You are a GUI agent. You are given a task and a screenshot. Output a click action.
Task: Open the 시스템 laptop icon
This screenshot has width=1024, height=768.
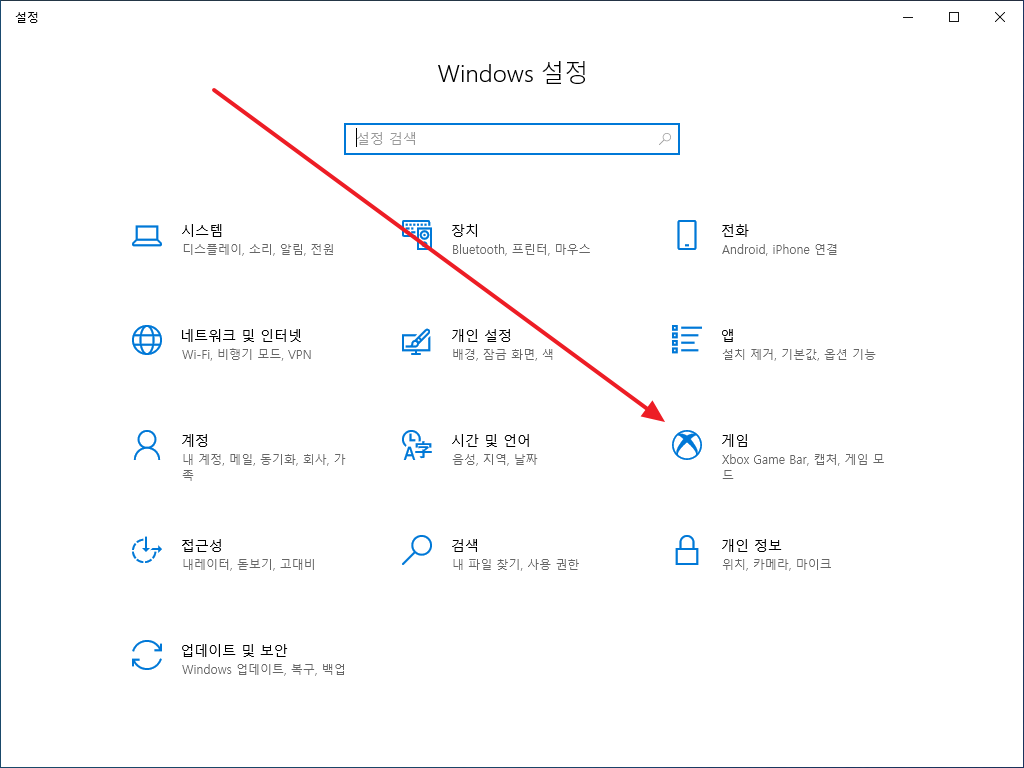(147, 236)
